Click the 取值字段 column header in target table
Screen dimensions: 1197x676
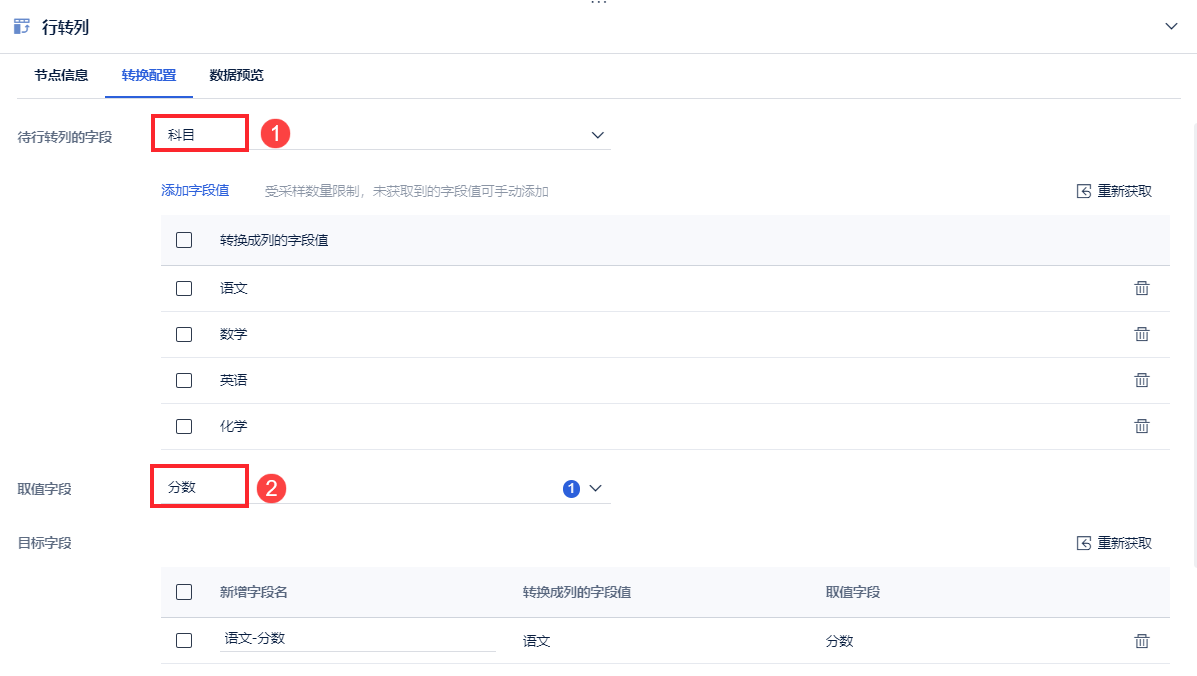853,592
